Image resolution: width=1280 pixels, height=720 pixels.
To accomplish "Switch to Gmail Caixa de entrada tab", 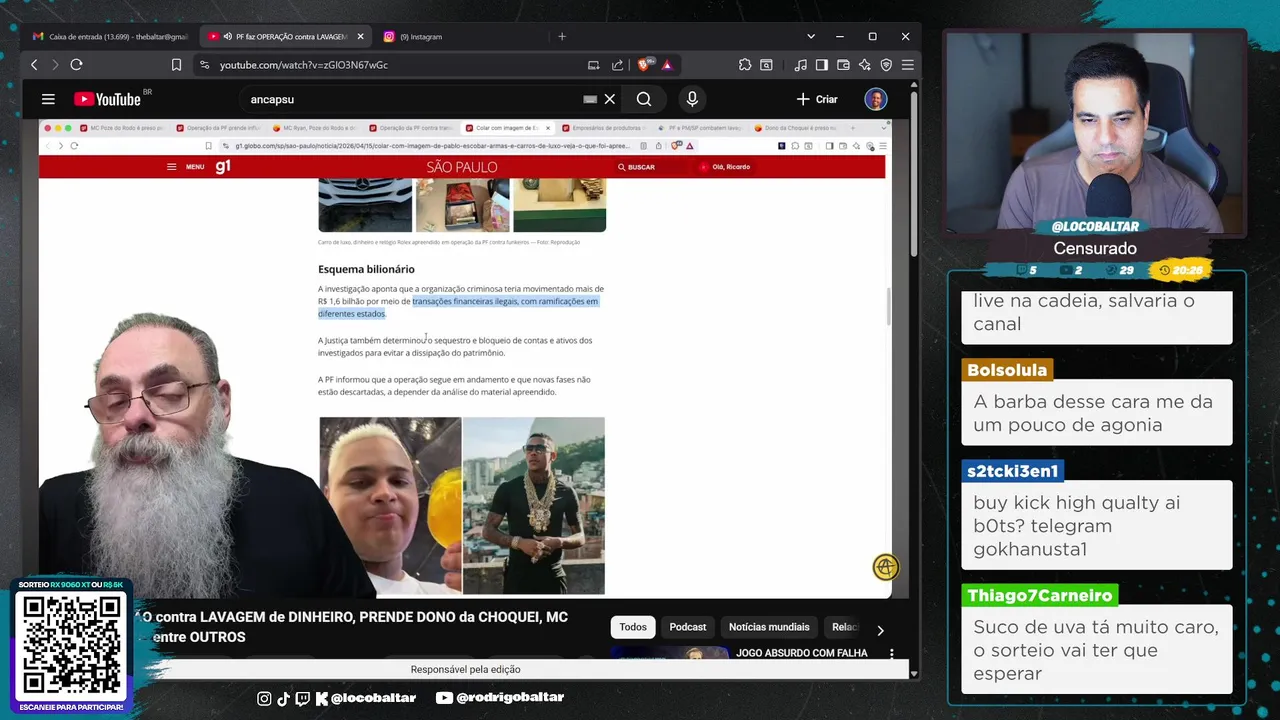I will pos(109,37).
